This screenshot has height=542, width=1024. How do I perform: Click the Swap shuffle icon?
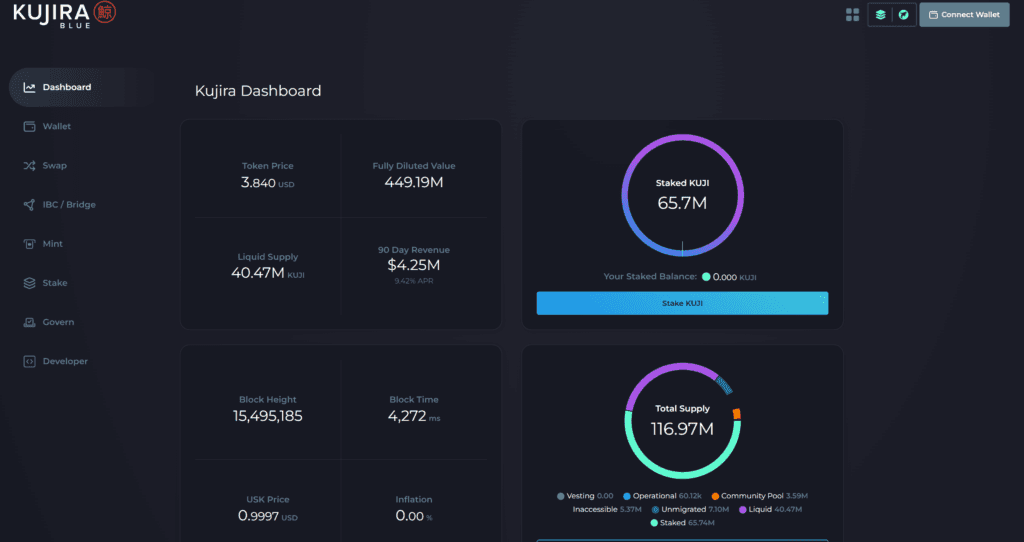pos(29,166)
